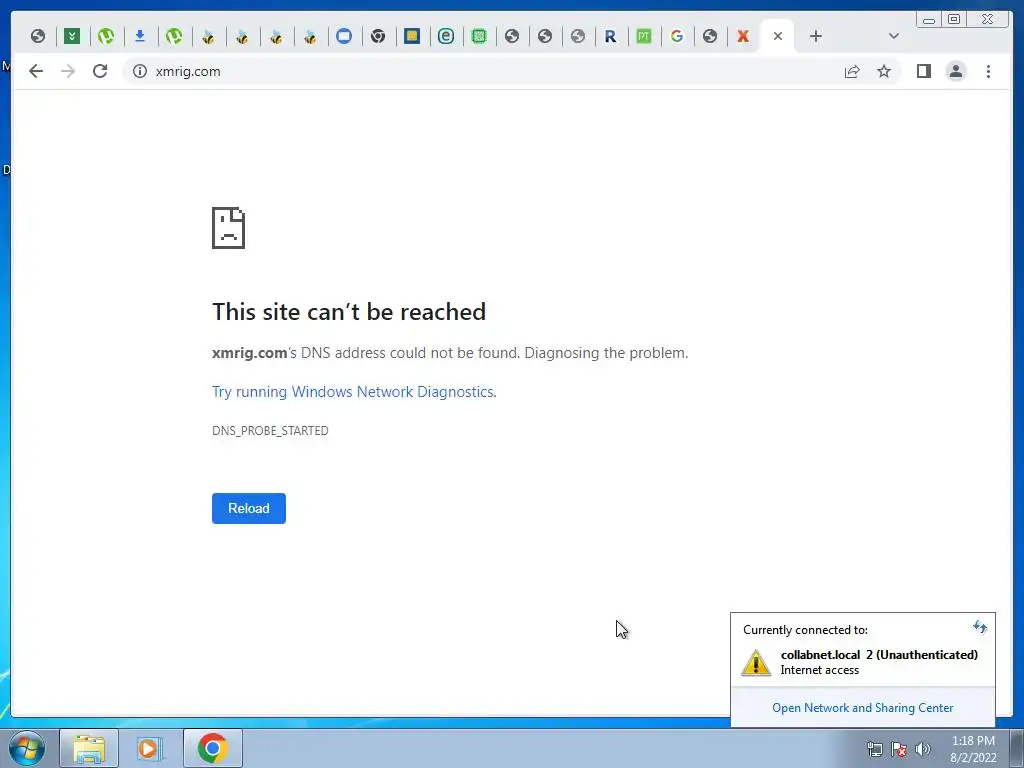1024x768 pixels.
Task: Click the refresh arrows in network popup
Action: 979,628
